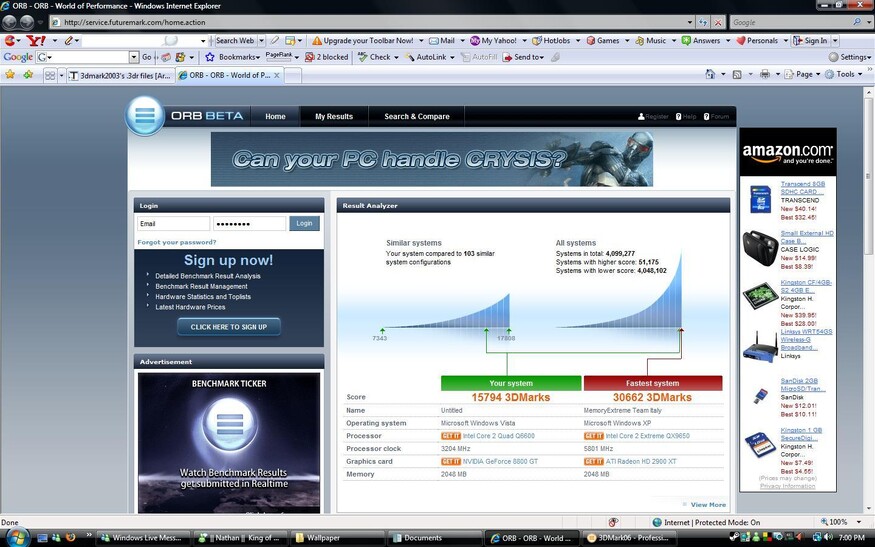Click the Yahoo! logo on toolbar

coord(36,40)
